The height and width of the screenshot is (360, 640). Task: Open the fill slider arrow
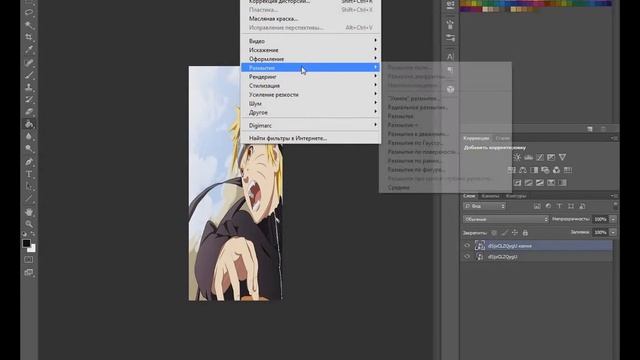[x=613, y=232]
